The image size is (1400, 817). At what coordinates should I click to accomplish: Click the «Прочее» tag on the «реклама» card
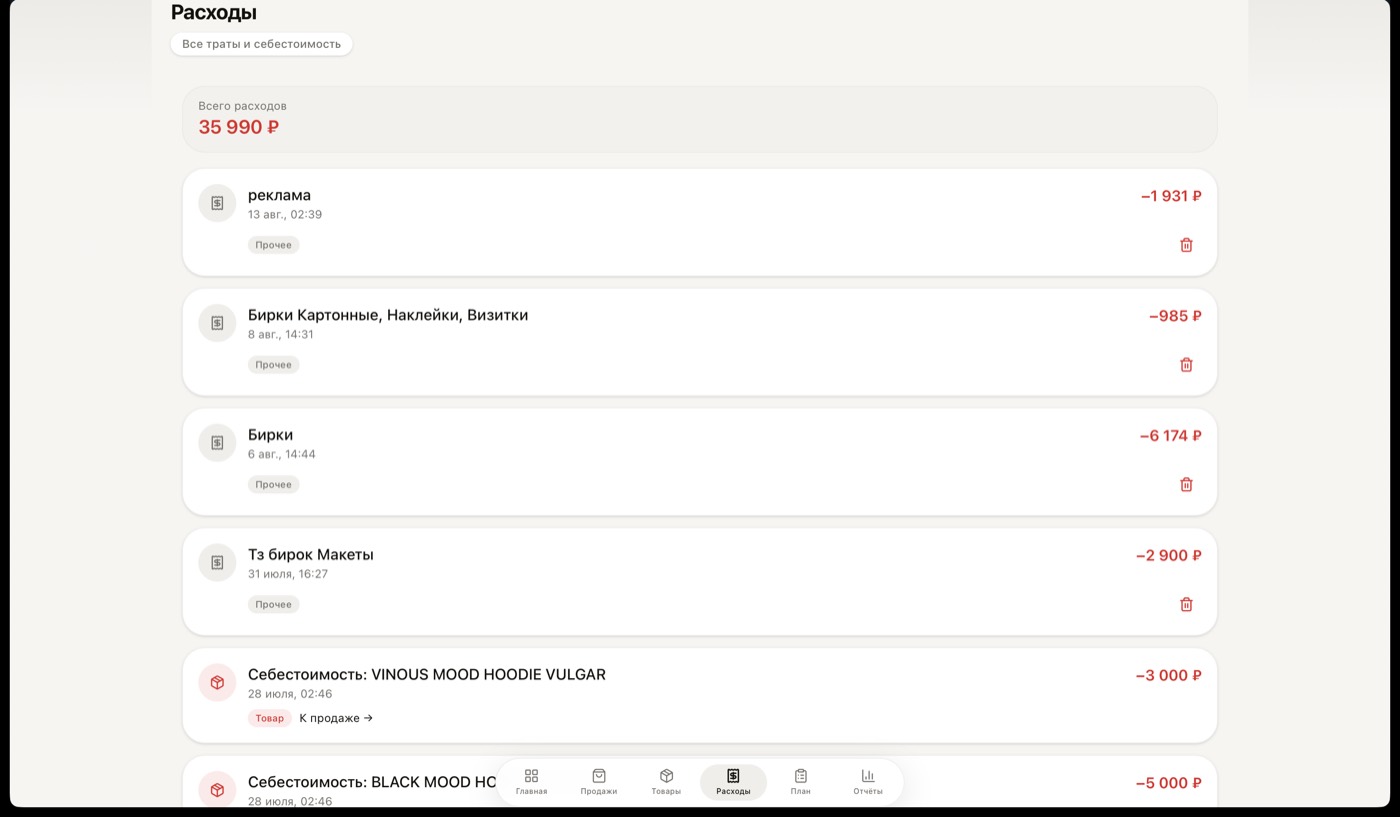coord(273,245)
